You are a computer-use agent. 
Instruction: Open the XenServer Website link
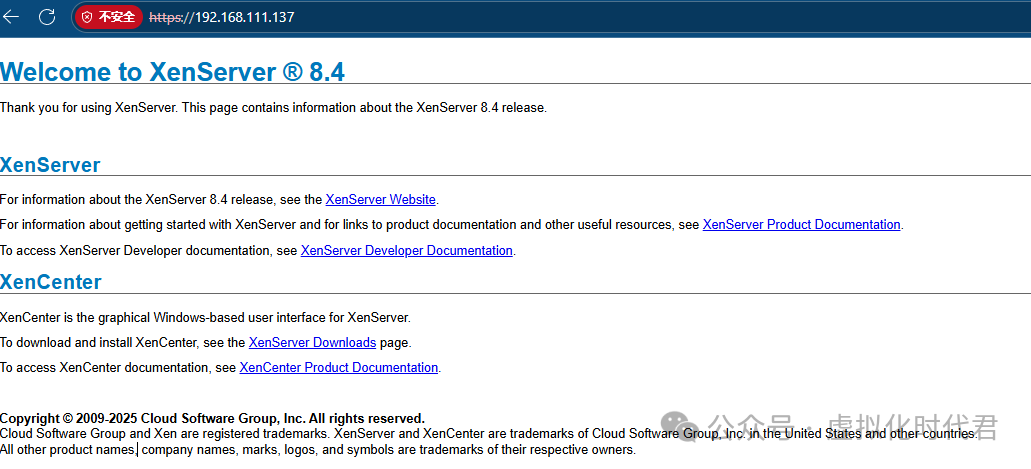click(380, 199)
